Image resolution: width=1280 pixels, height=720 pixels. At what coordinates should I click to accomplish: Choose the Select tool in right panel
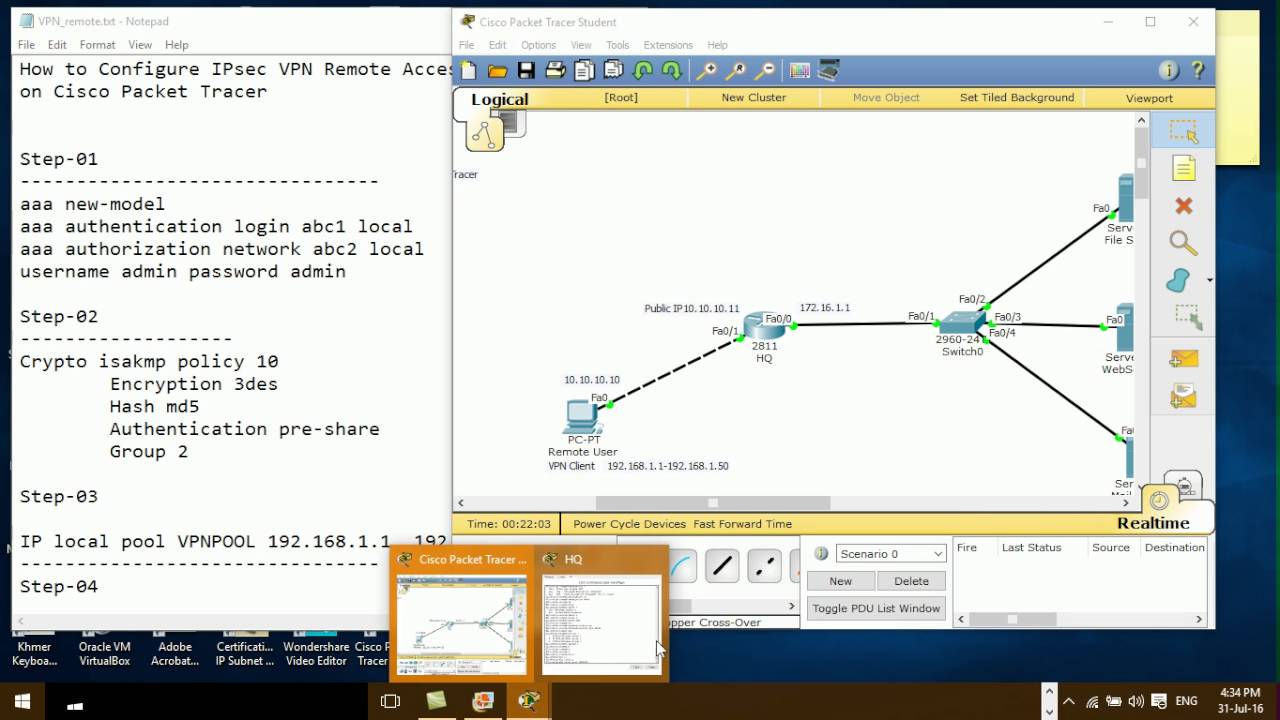coord(1183,130)
